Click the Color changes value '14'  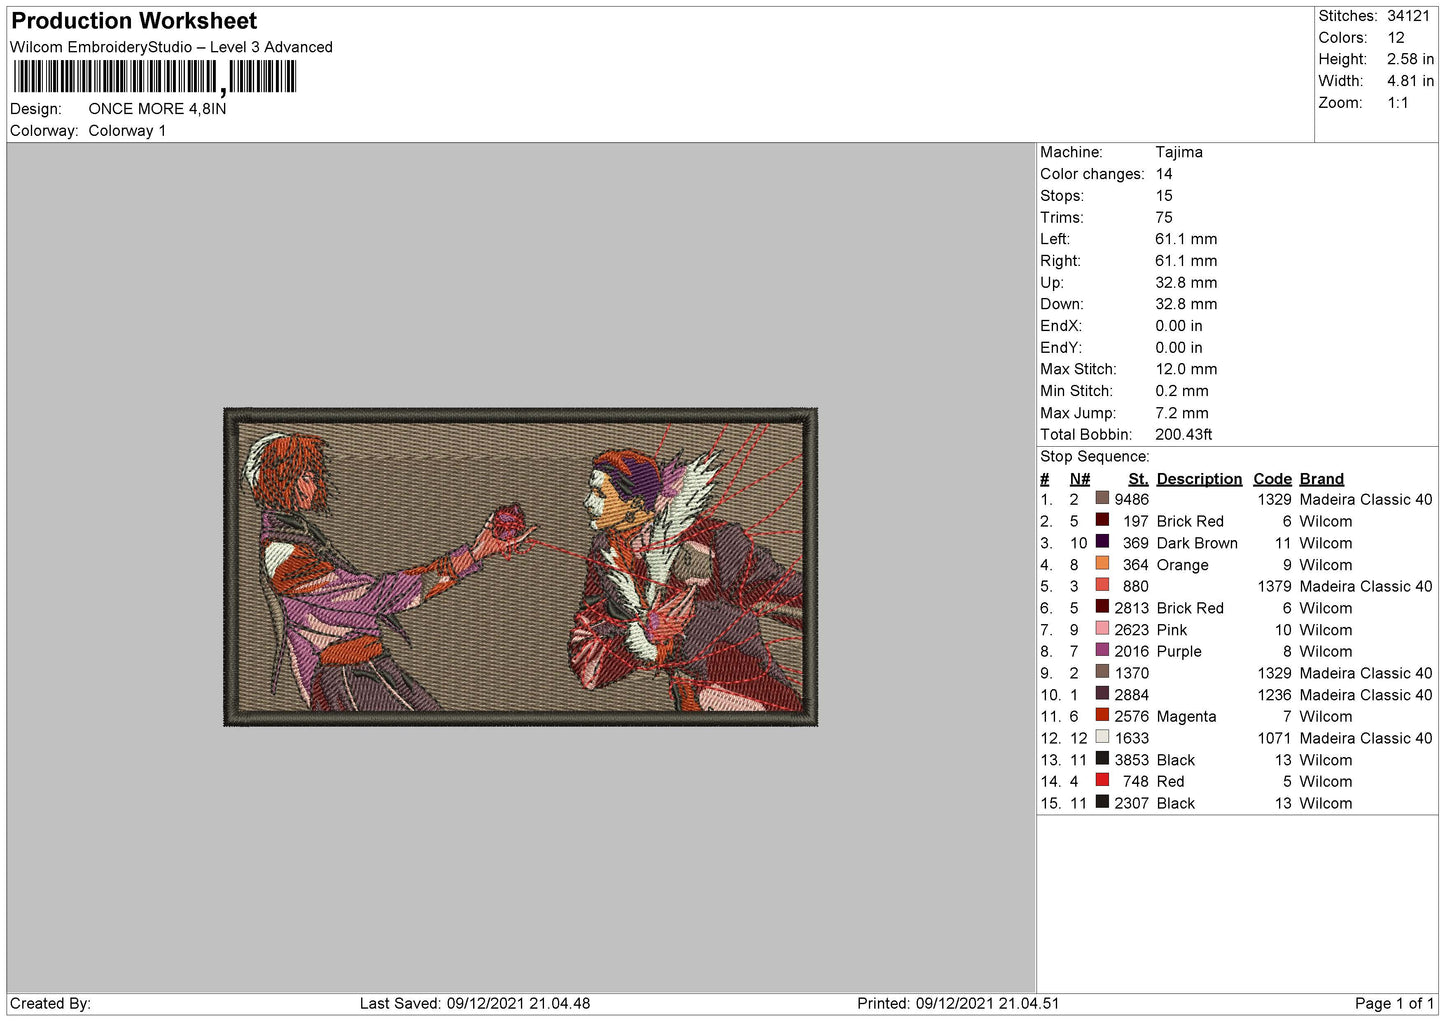[1164, 174]
